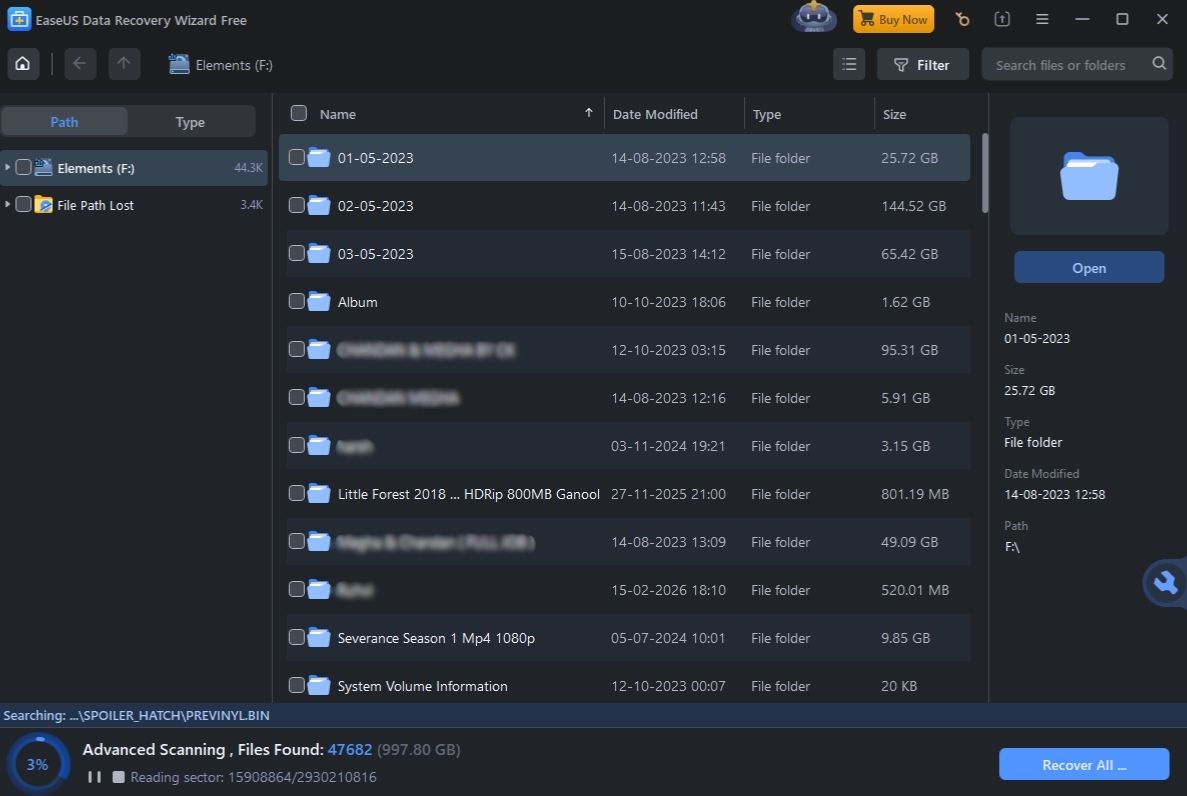Image resolution: width=1187 pixels, height=796 pixels.
Task: Switch to list view layout icon
Action: 849,65
